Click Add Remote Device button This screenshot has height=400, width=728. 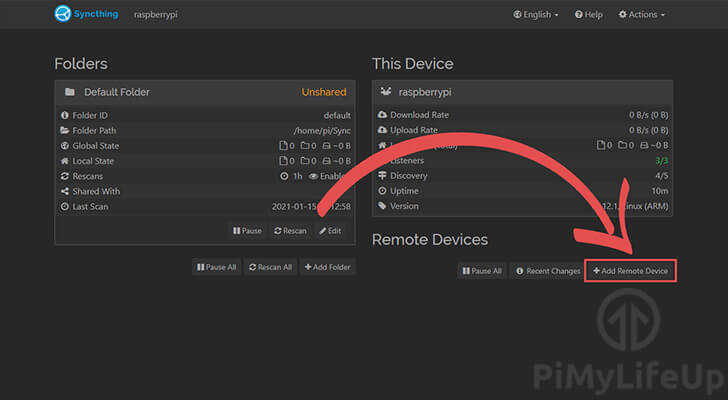pyautogui.click(x=630, y=271)
